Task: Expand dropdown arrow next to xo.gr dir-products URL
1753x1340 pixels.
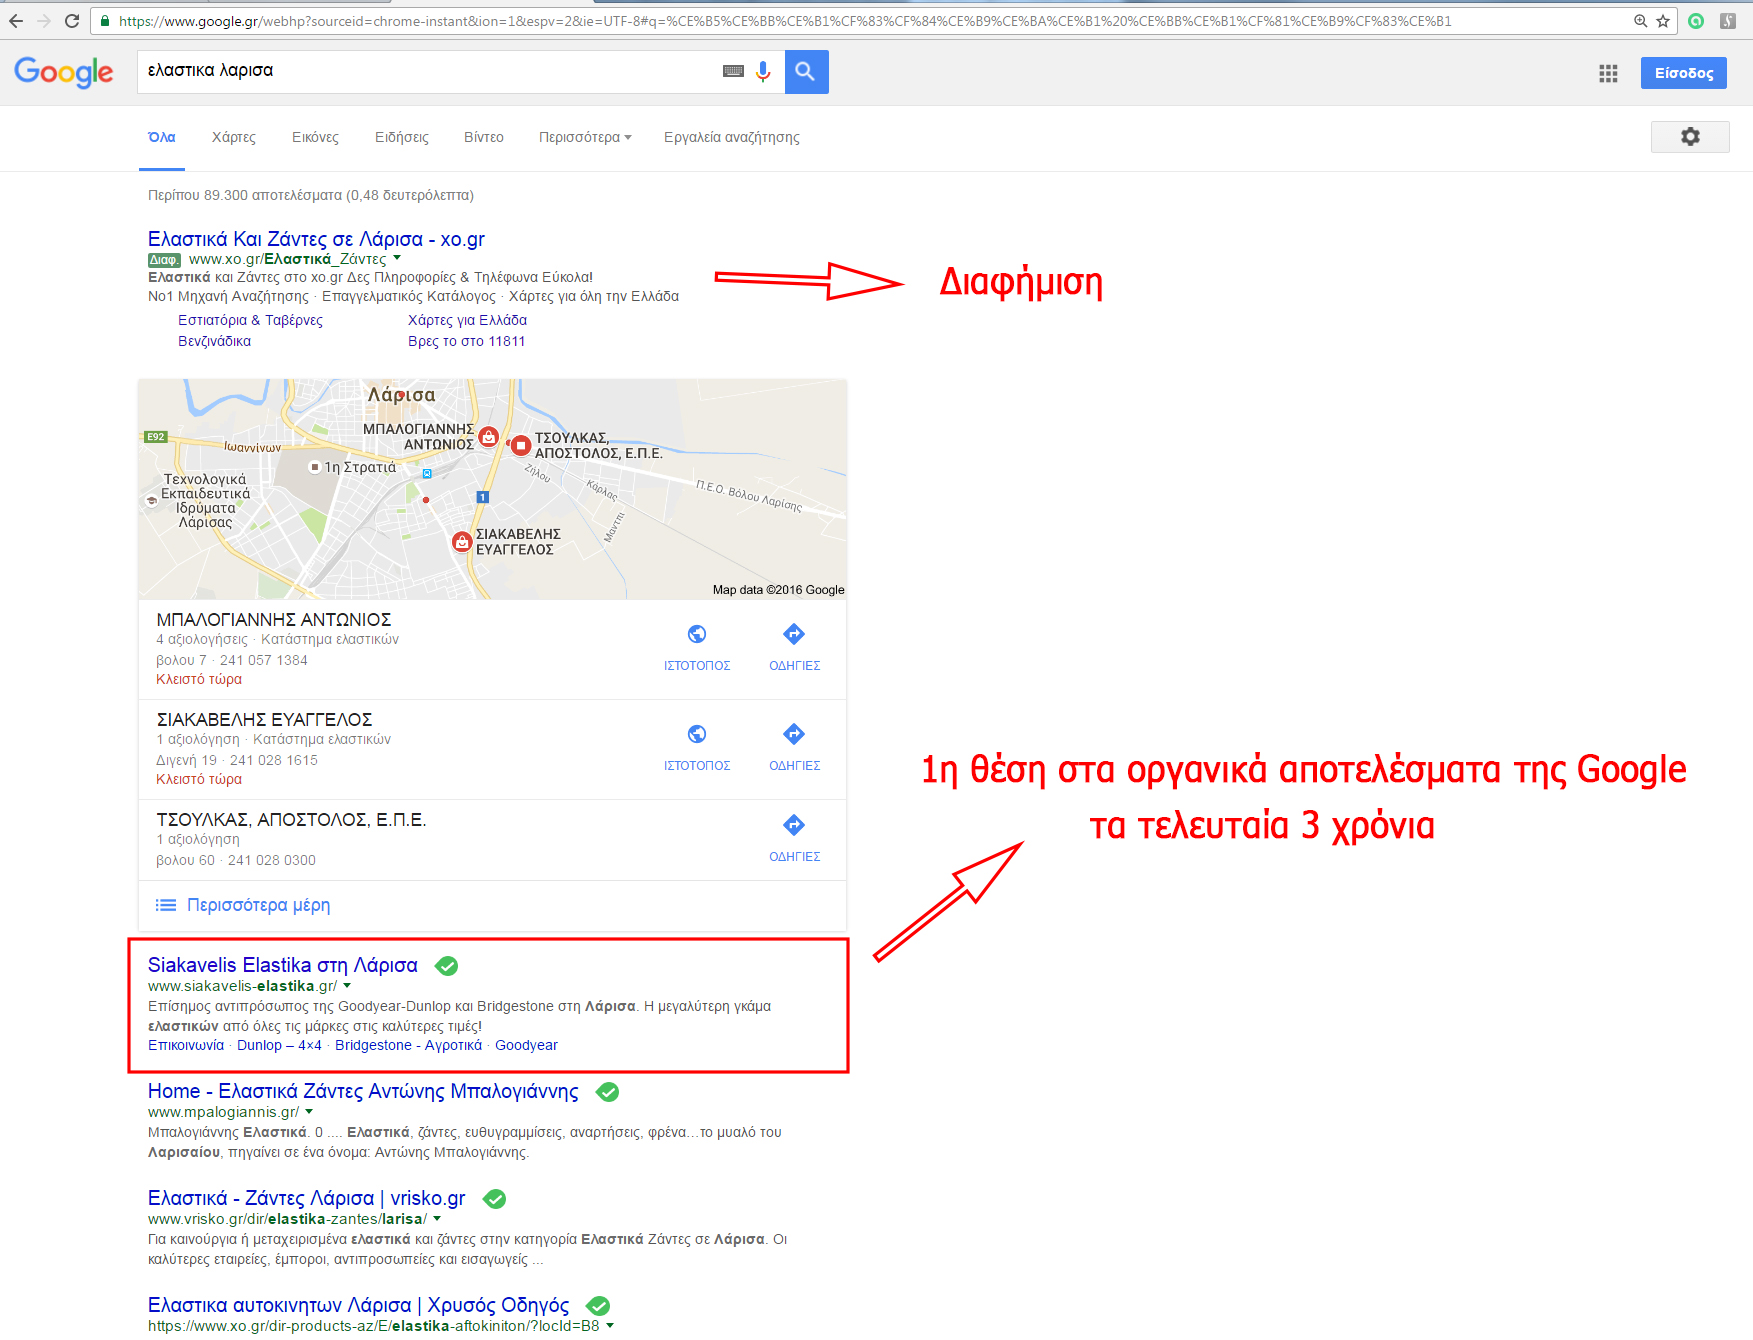Action: pyautogui.click(x=610, y=1326)
